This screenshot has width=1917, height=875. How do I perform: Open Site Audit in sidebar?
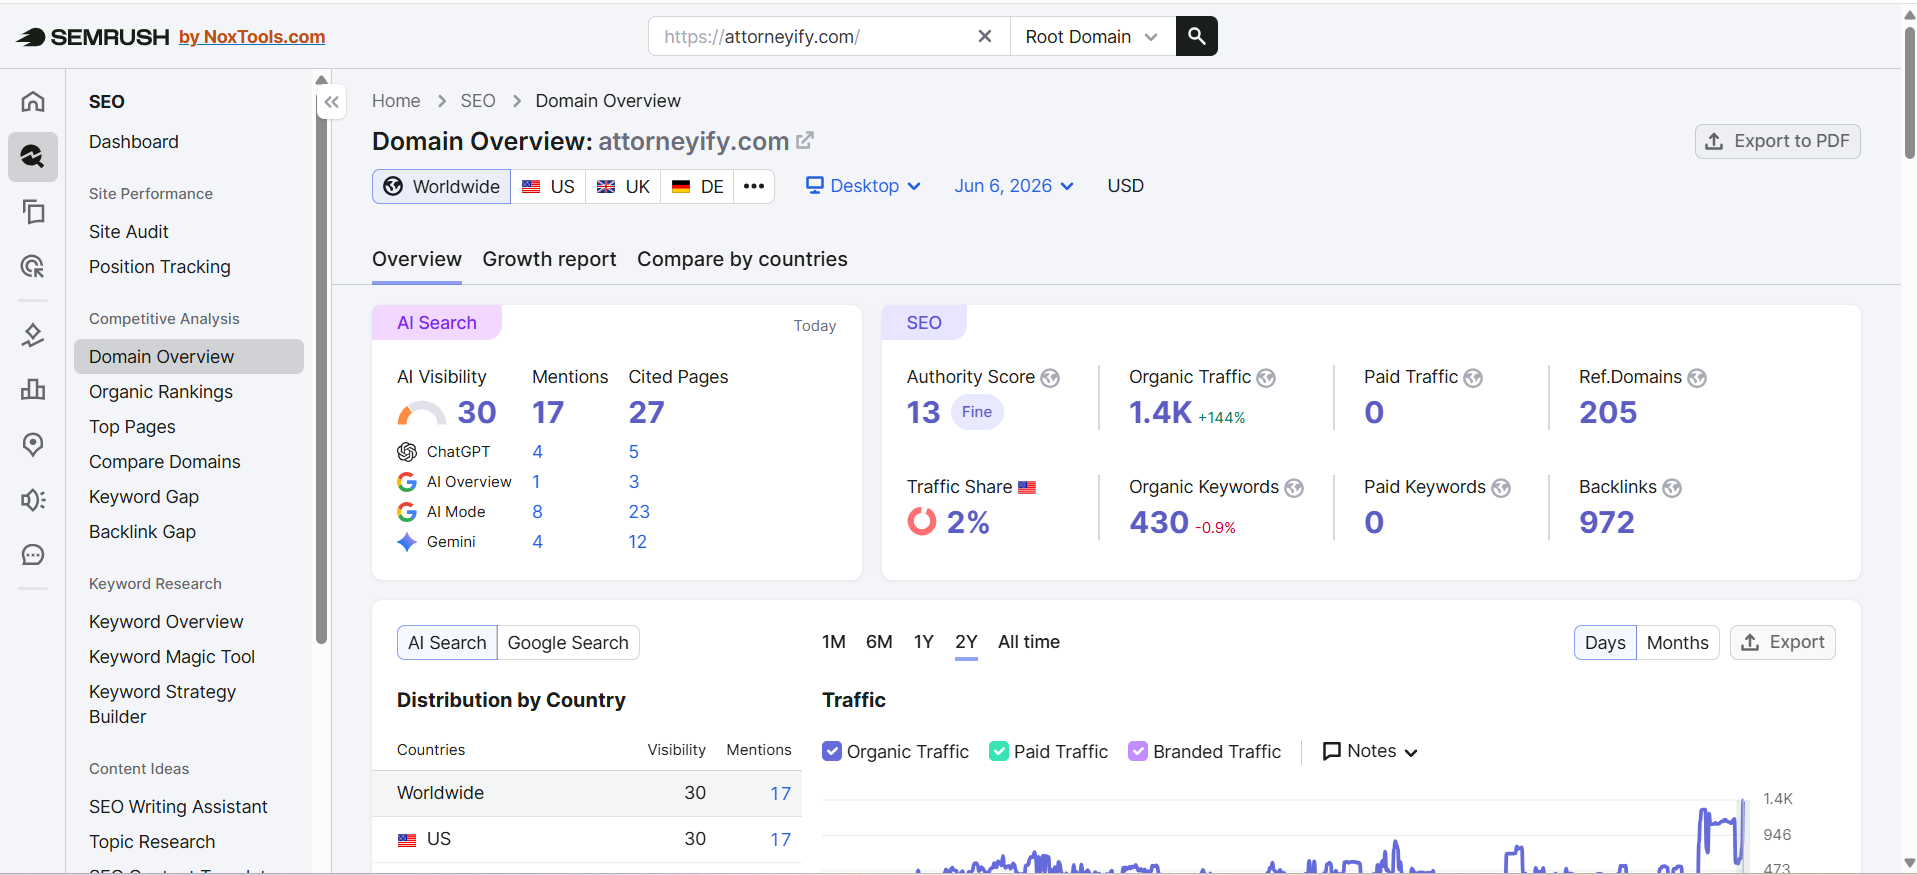tap(129, 232)
